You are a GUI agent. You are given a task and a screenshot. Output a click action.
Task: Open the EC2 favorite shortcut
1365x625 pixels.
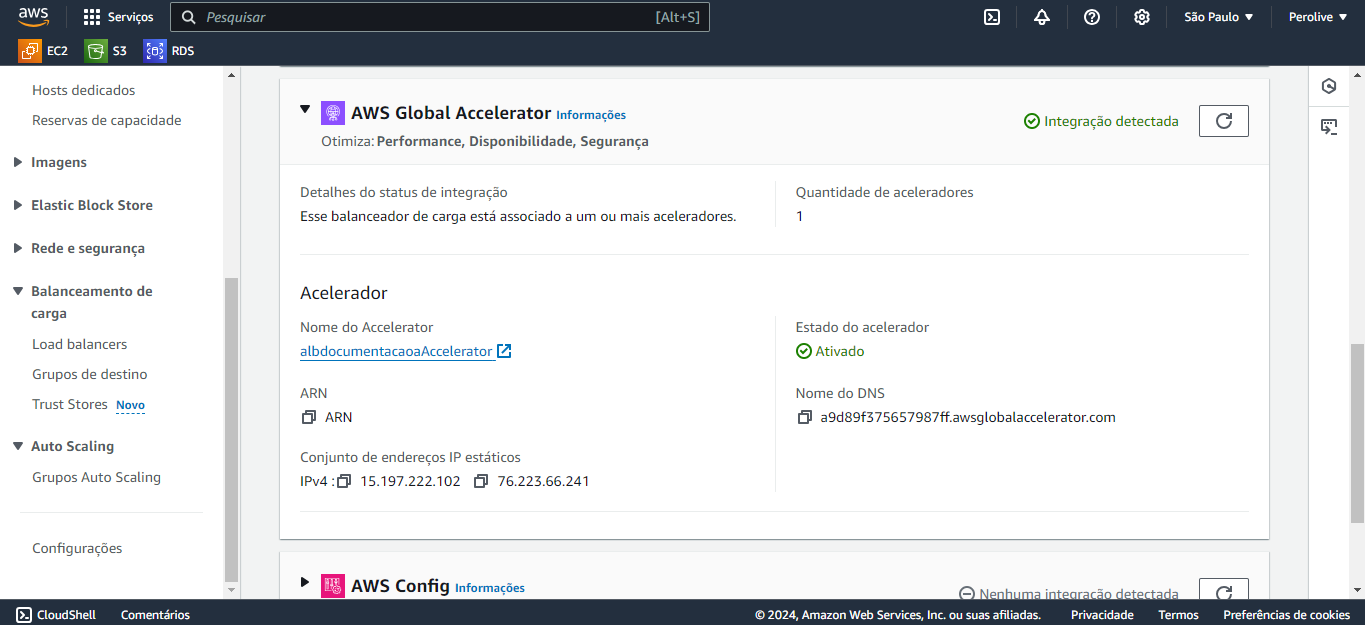43,50
